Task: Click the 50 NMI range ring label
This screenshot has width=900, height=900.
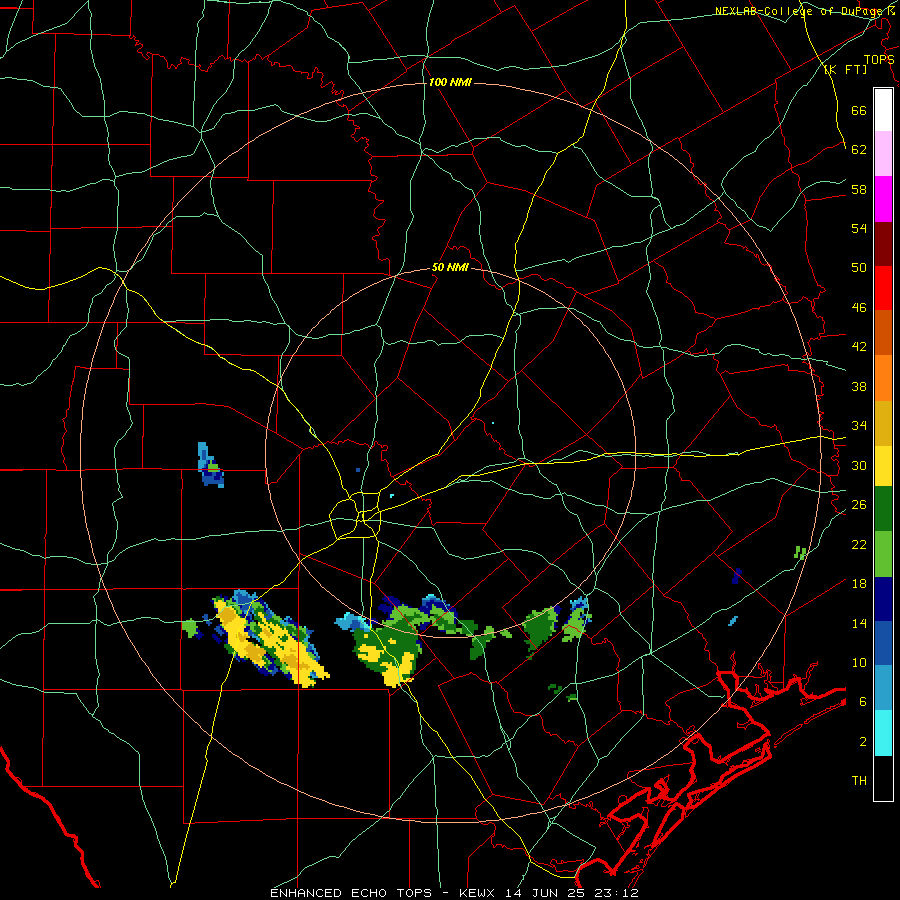Action: [x=450, y=267]
